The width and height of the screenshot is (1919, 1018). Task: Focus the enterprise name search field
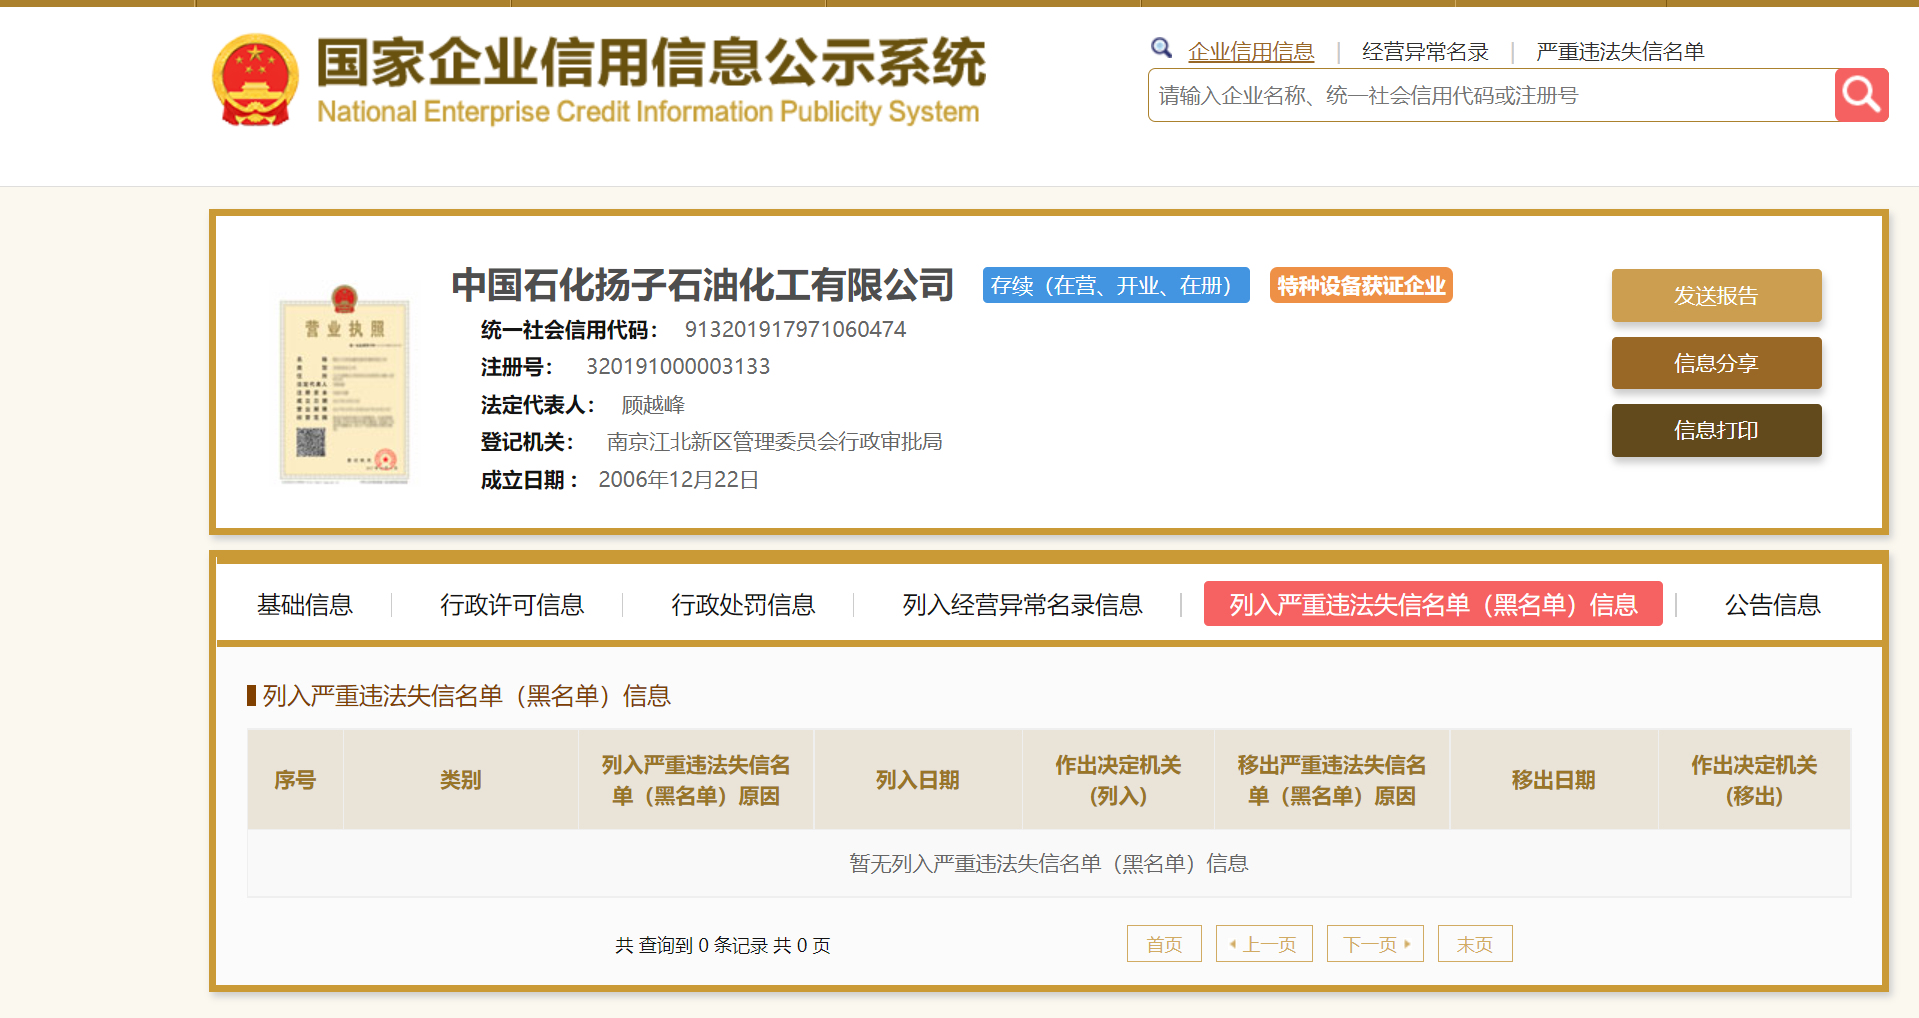tap(1491, 95)
